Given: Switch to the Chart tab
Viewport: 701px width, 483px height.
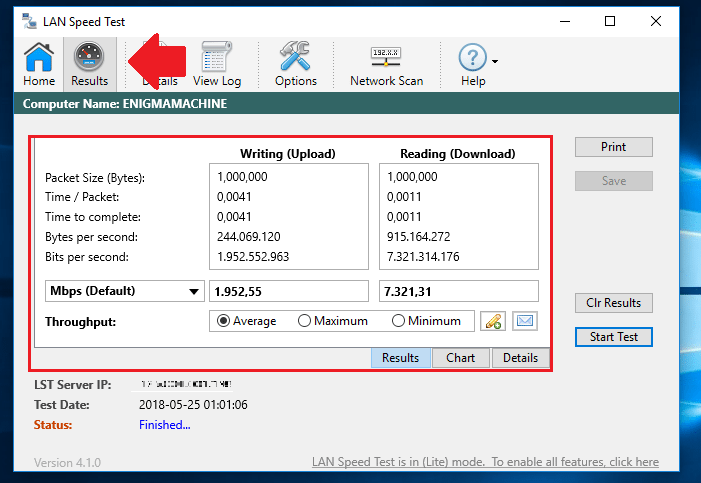Looking at the screenshot, I should pos(460,358).
